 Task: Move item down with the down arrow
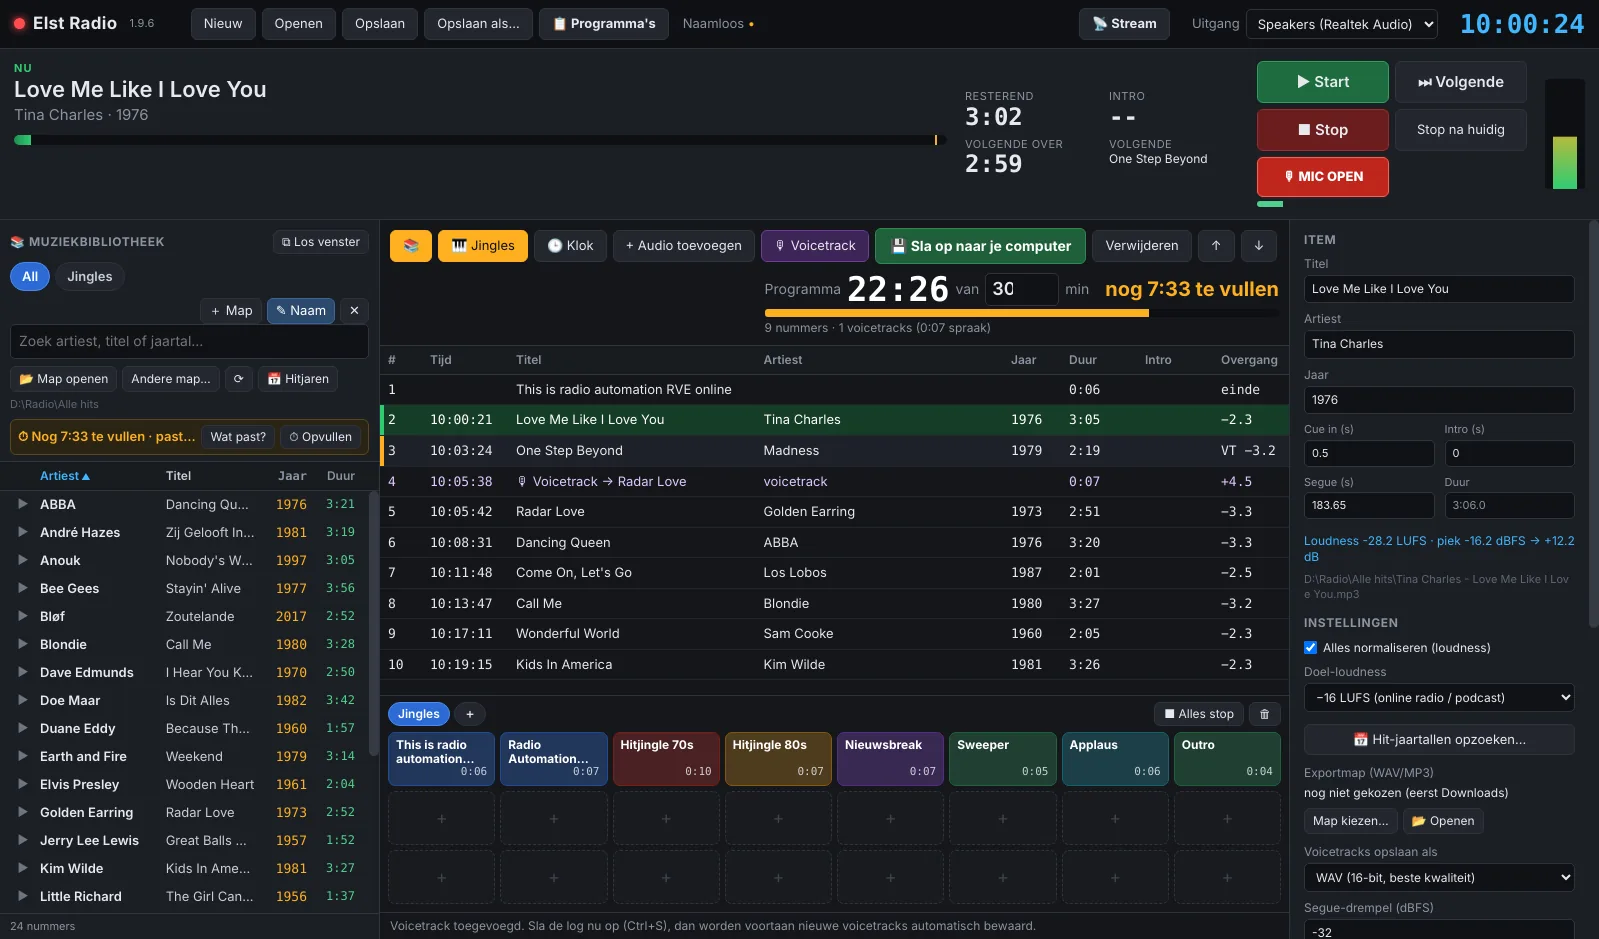(x=1259, y=246)
